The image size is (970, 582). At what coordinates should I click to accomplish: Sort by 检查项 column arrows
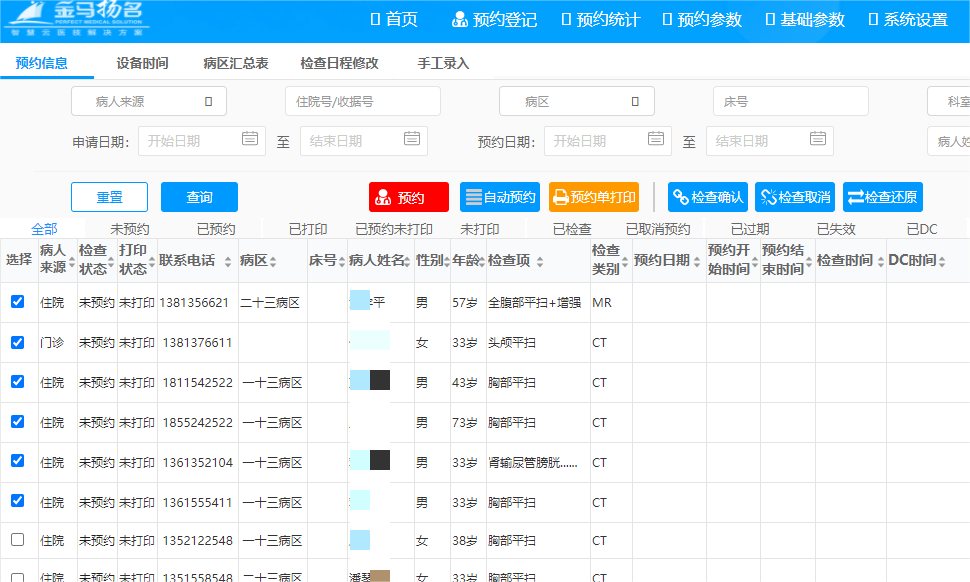tap(540, 262)
